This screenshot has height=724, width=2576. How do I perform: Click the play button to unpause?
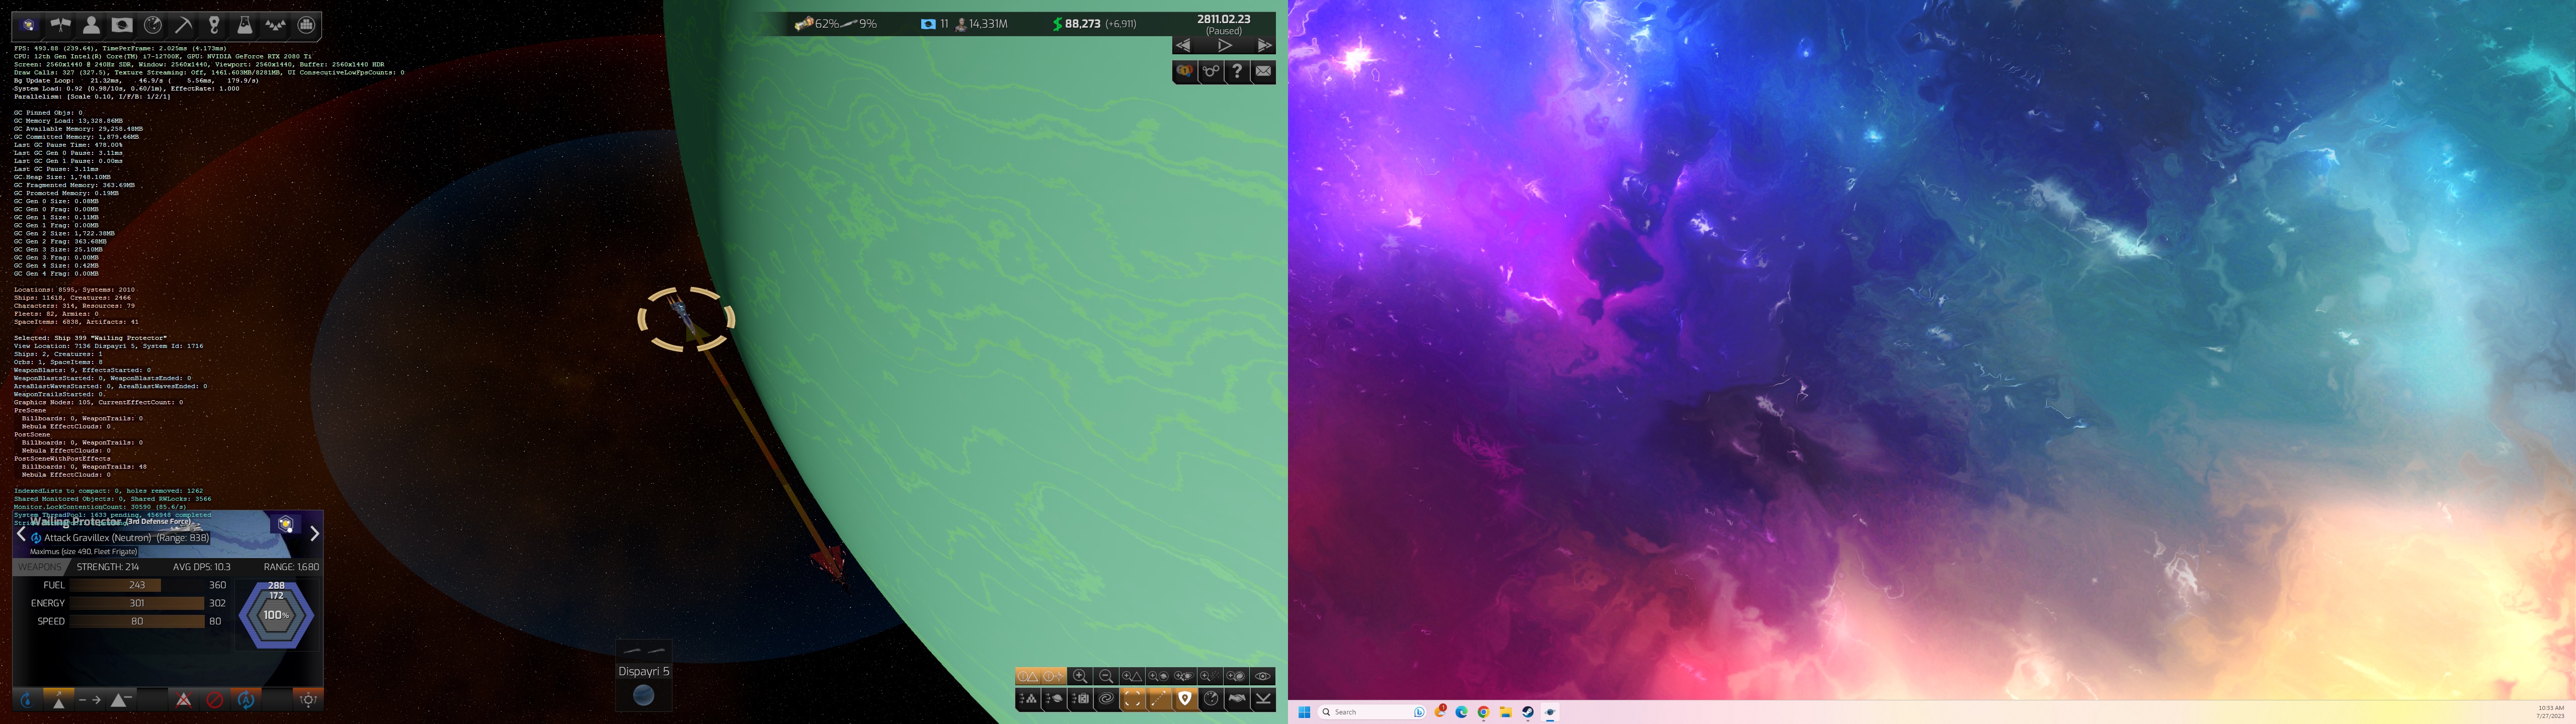click(1224, 45)
